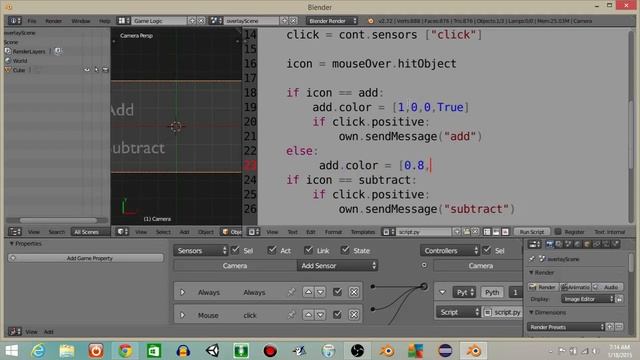Delete the Game Logic screen layout
This screenshot has width=640, height=360.
pyautogui.click(x=201, y=20)
